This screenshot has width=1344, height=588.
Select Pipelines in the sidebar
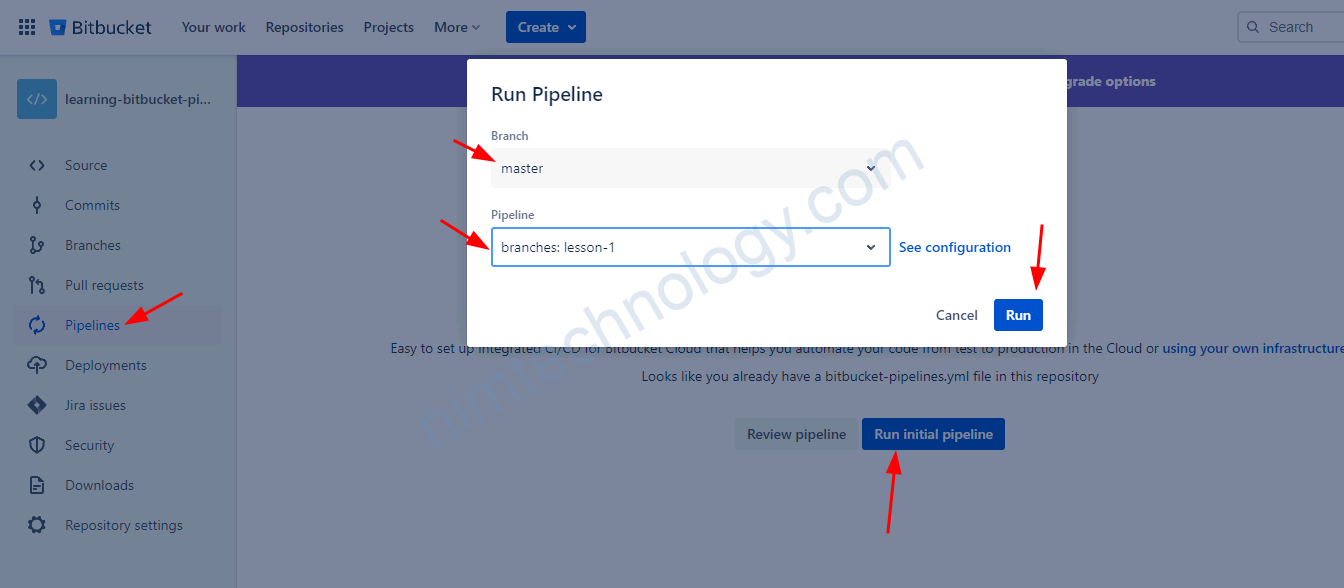92,325
